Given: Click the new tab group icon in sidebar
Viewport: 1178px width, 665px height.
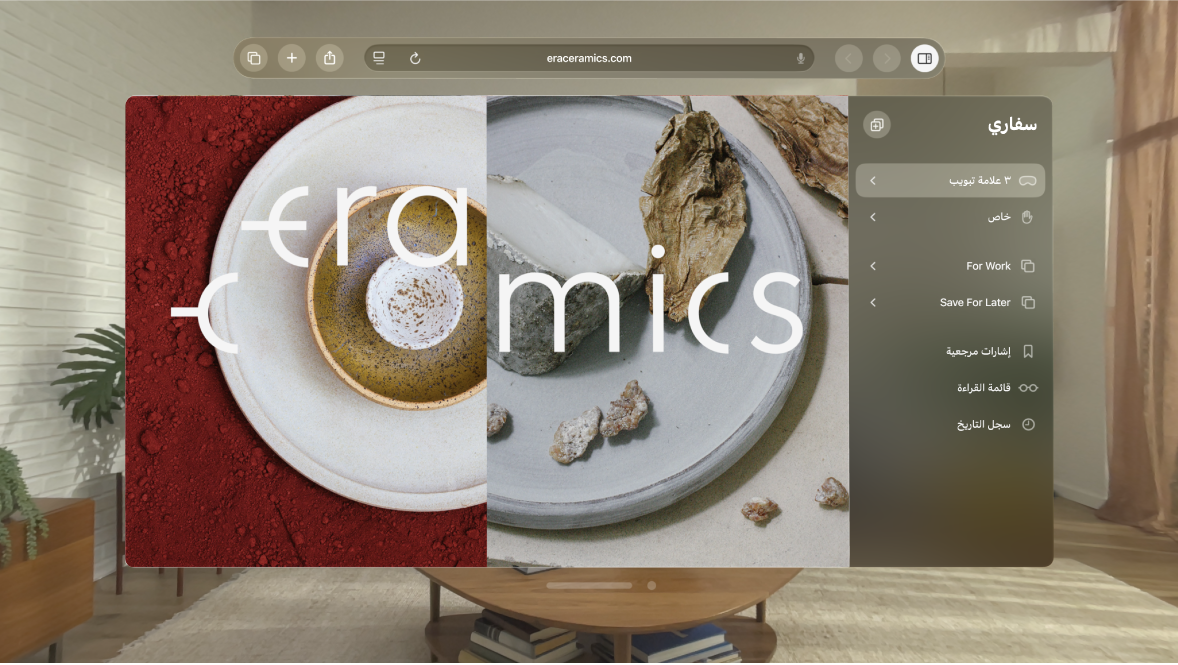Looking at the screenshot, I should tap(877, 125).
